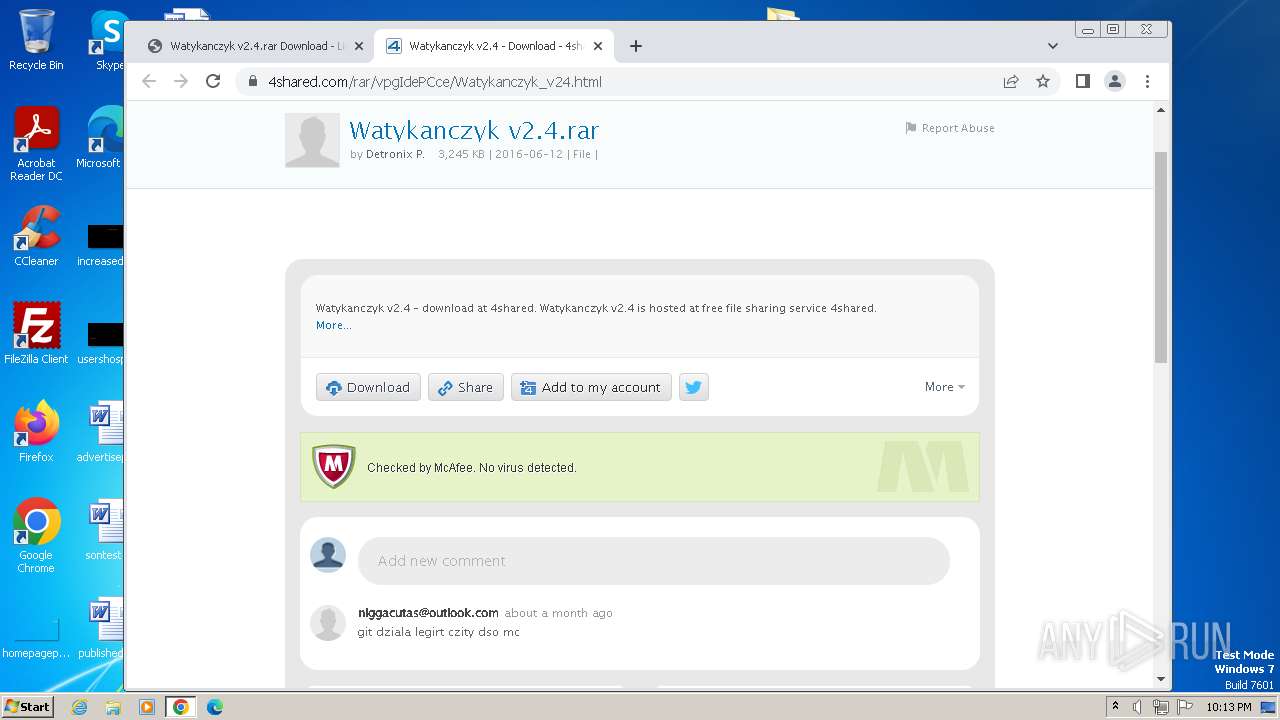Open Chrome three-dot menu
This screenshot has width=1280, height=720.
click(1147, 81)
